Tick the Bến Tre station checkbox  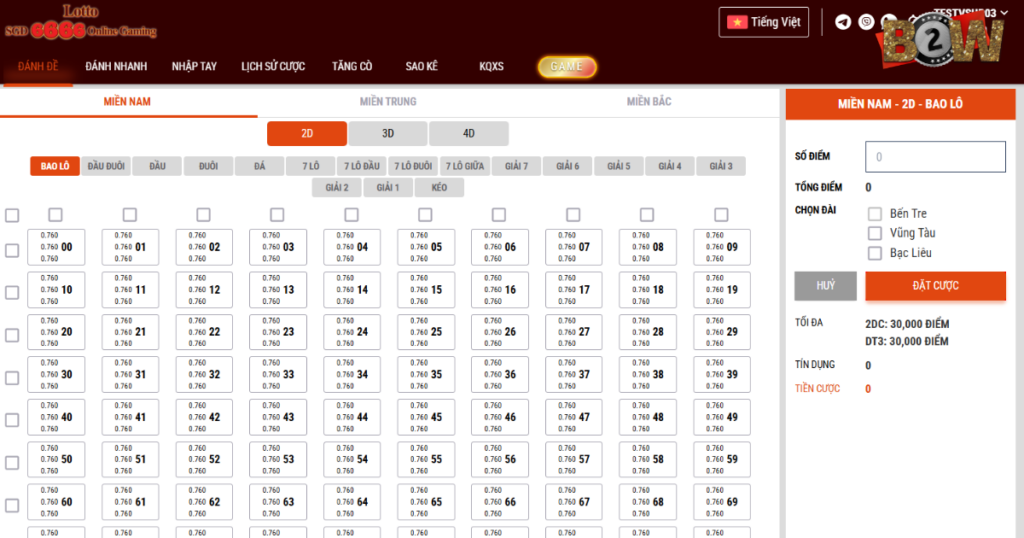874,214
